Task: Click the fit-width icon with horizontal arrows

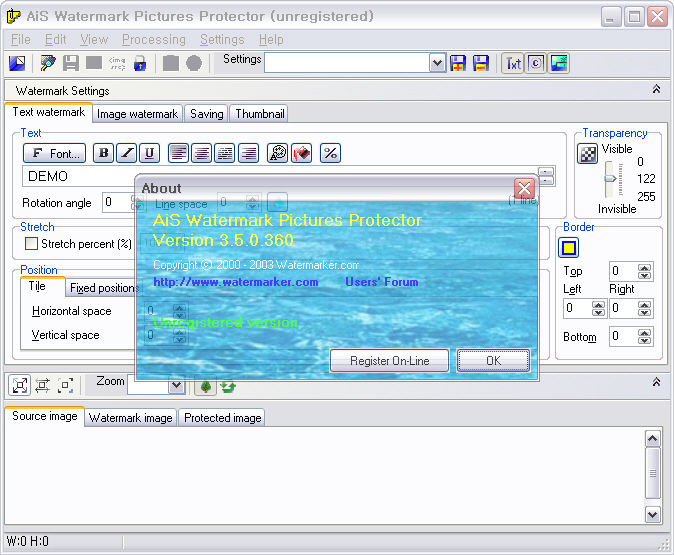Action: coord(43,385)
